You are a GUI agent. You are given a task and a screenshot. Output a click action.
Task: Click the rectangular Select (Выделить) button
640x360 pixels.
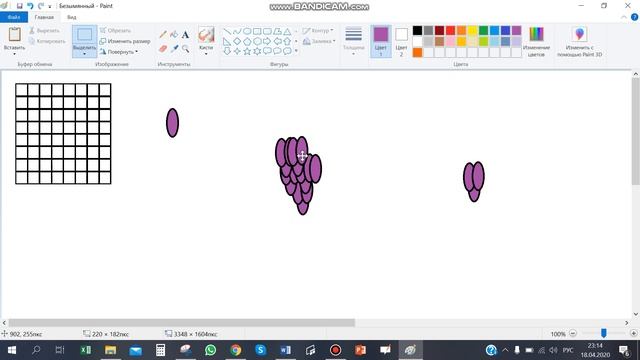point(84,35)
